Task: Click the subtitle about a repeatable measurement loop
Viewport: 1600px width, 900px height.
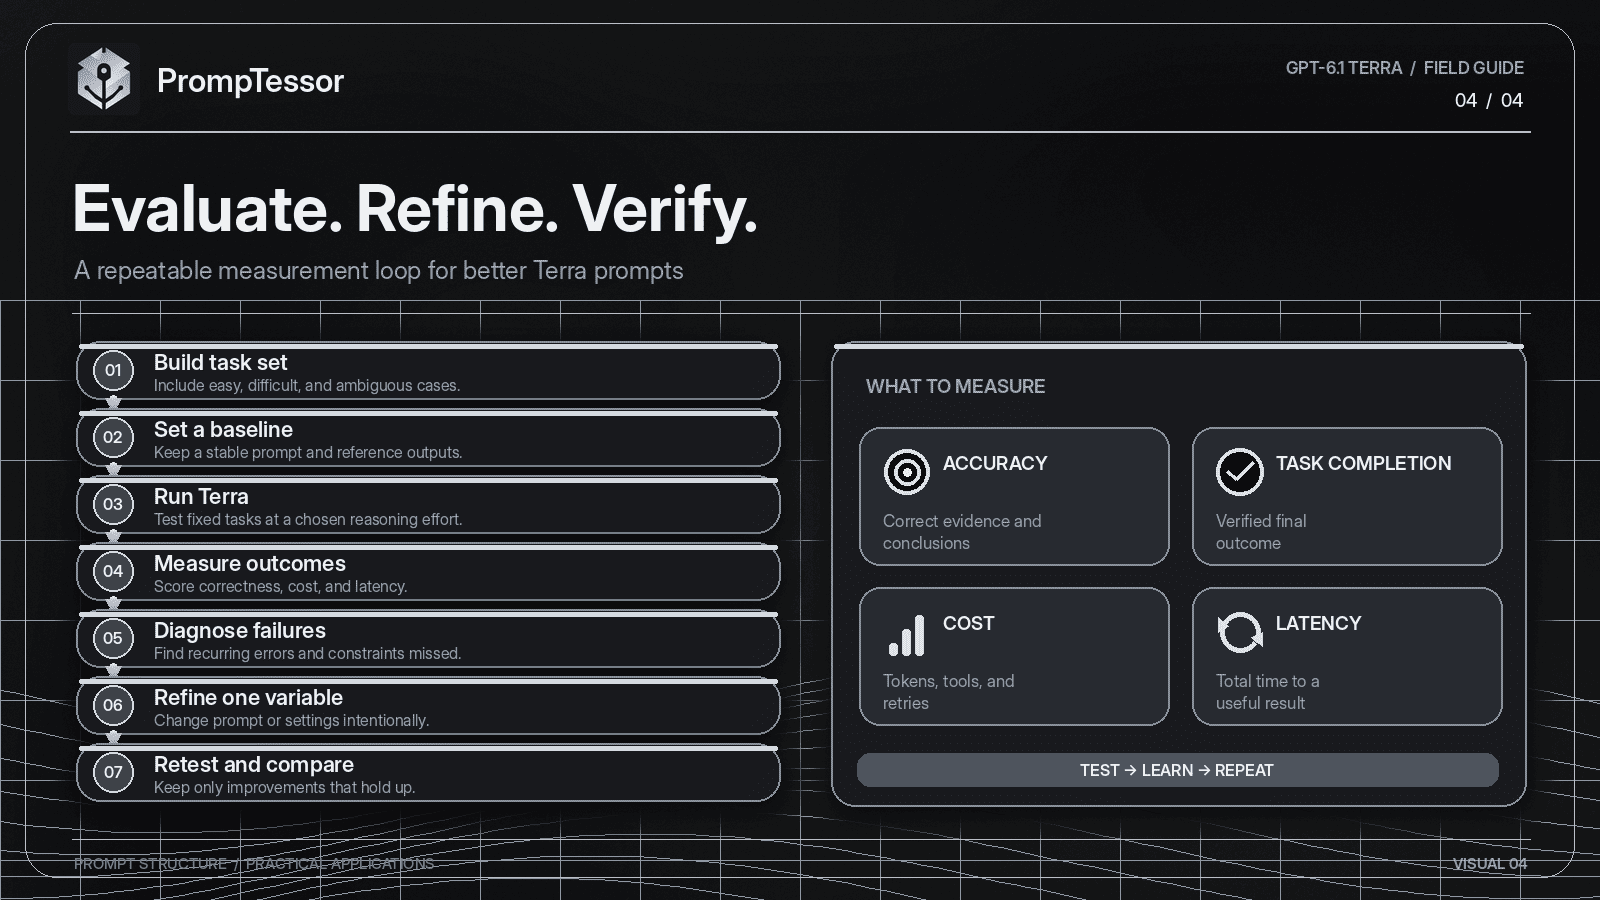Action: [x=379, y=271]
